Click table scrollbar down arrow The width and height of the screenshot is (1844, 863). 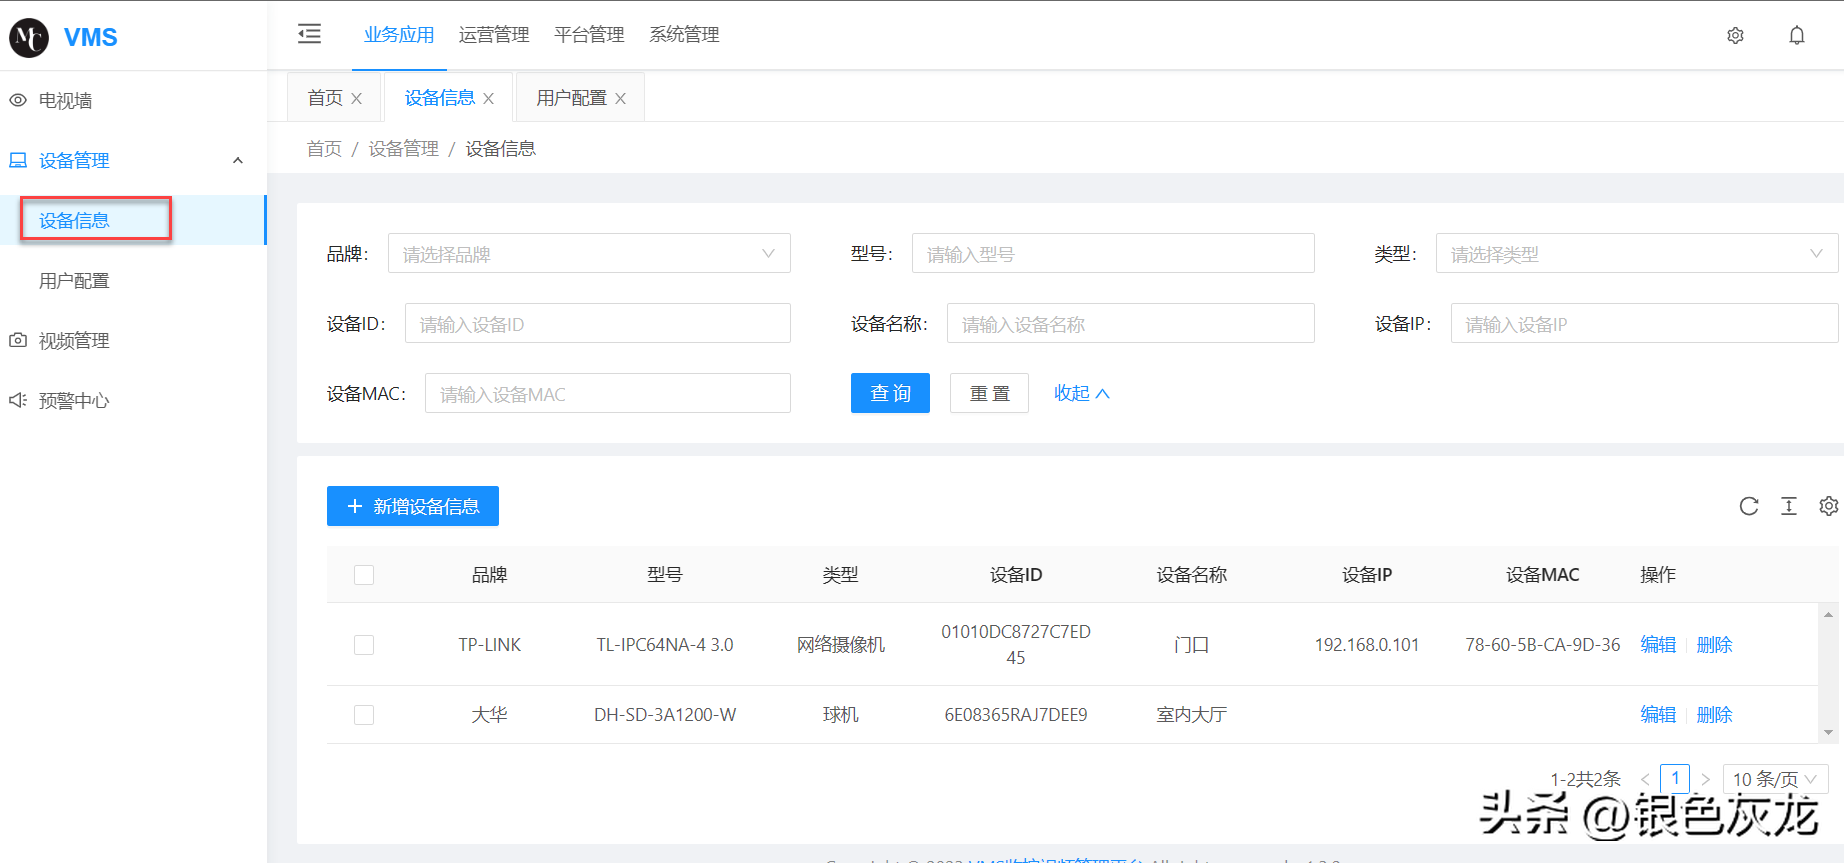[1828, 733]
